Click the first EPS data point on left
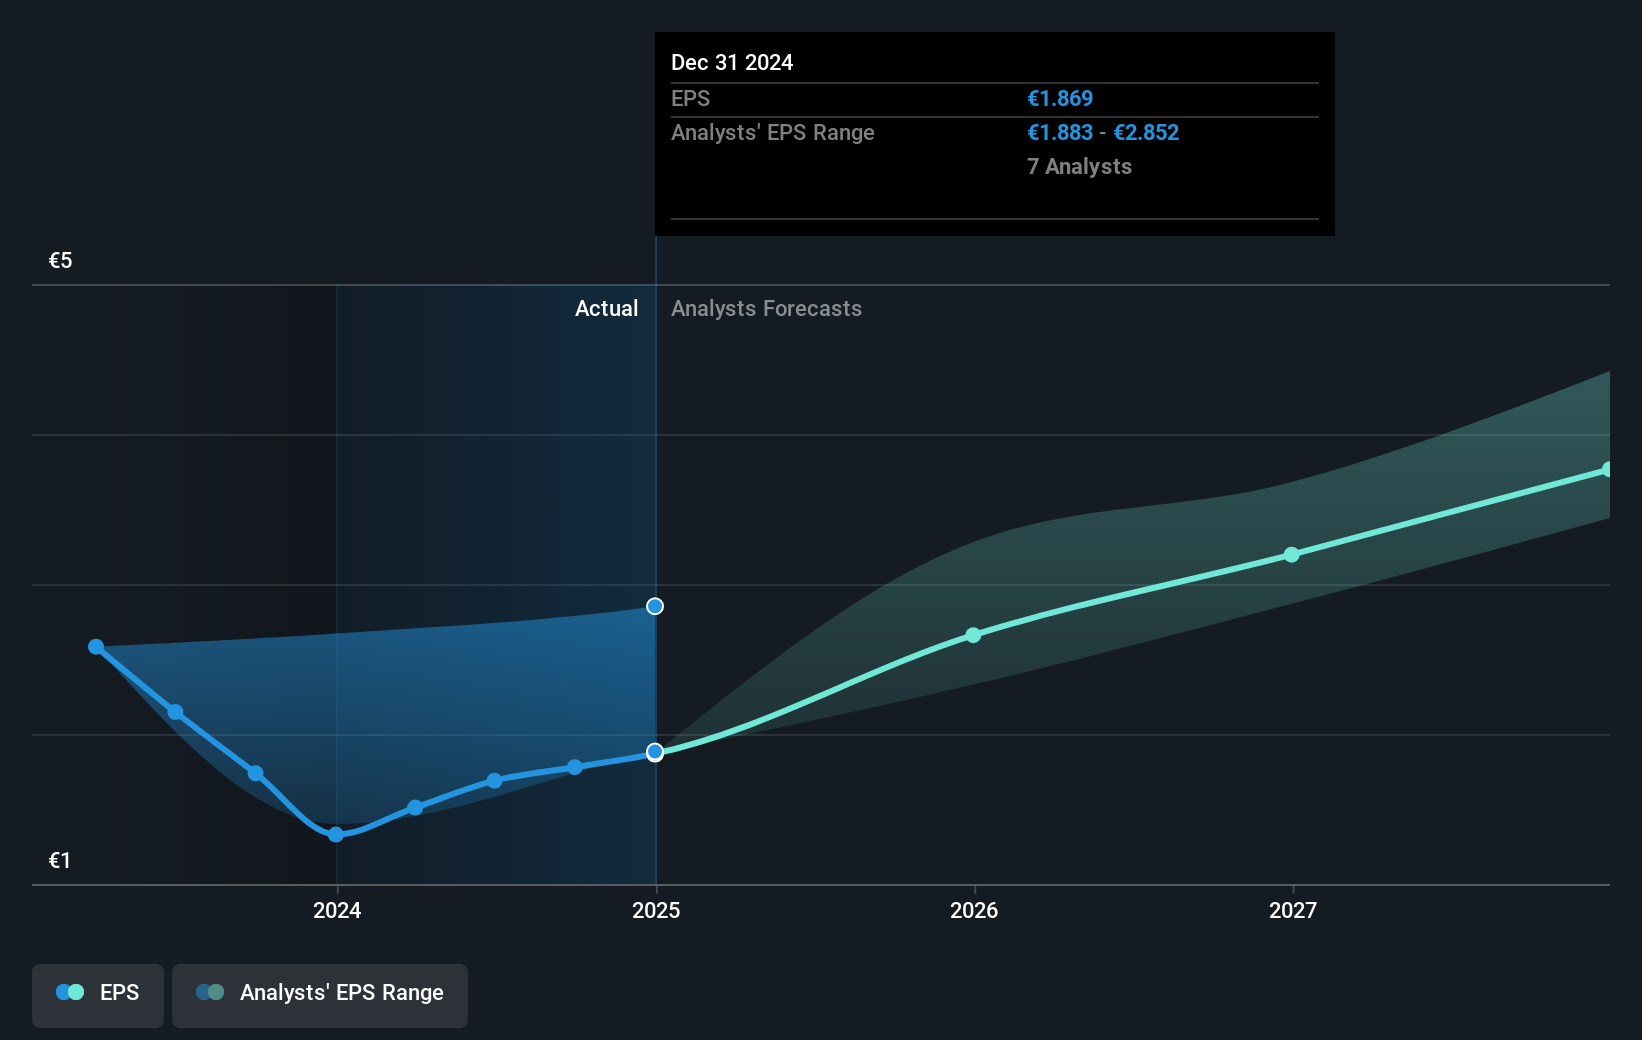The width and height of the screenshot is (1642, 1040). [96, 647]
